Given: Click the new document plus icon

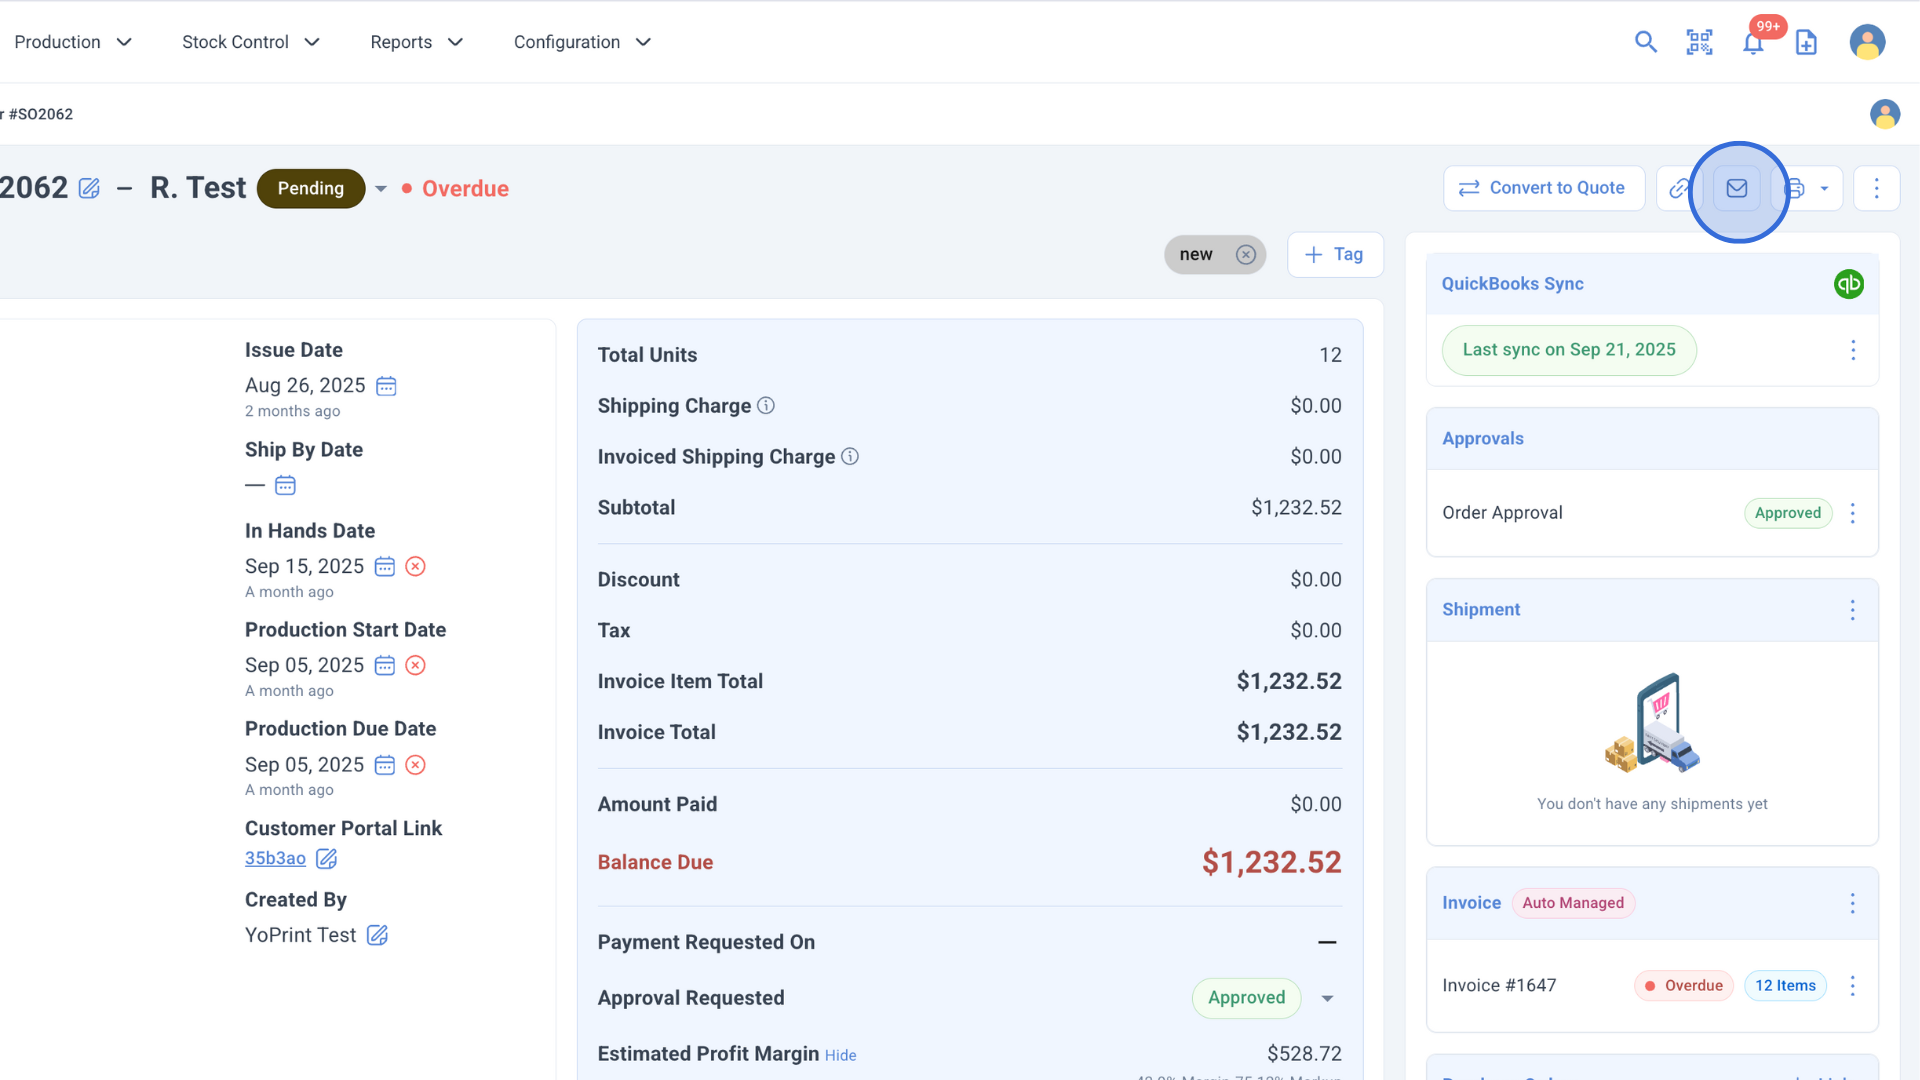Looking at the screenshot, I should (x=1806, y=42).
